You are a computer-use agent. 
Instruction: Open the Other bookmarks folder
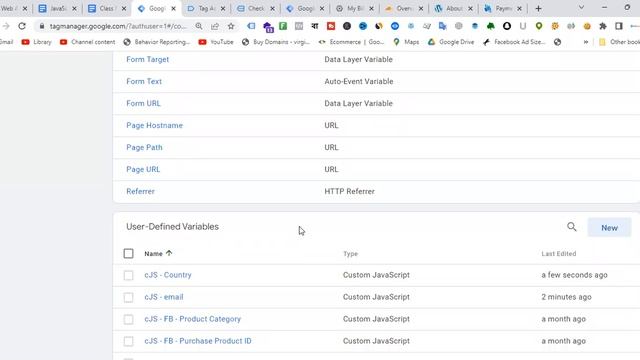619,42
